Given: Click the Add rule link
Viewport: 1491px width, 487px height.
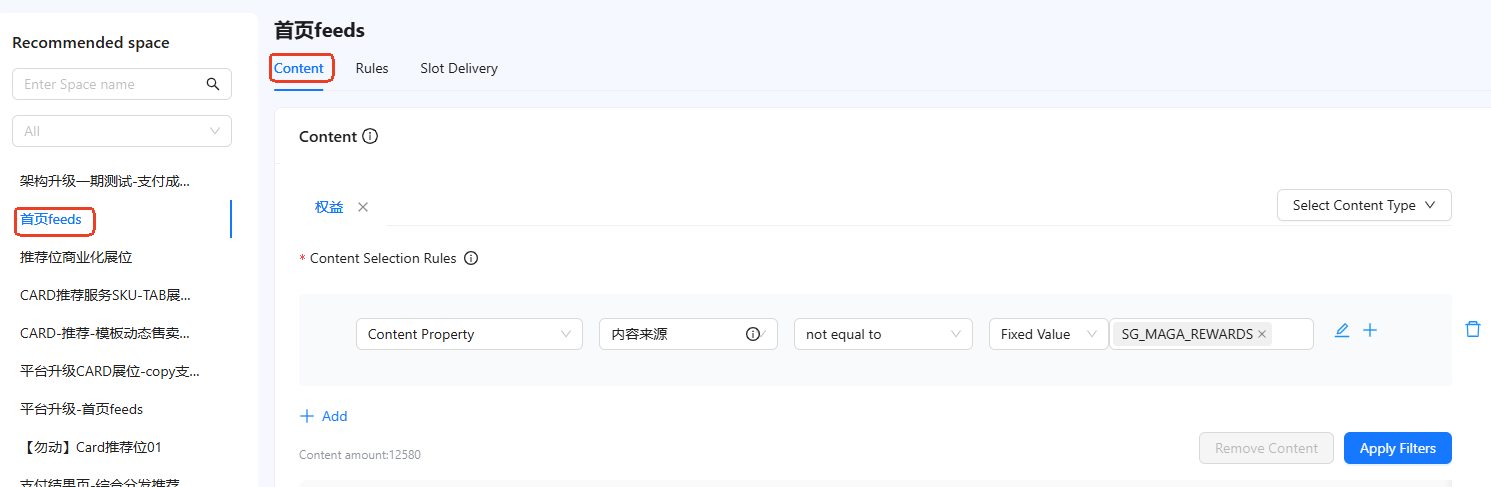Looking at the screenshot, I should (324, 416).
